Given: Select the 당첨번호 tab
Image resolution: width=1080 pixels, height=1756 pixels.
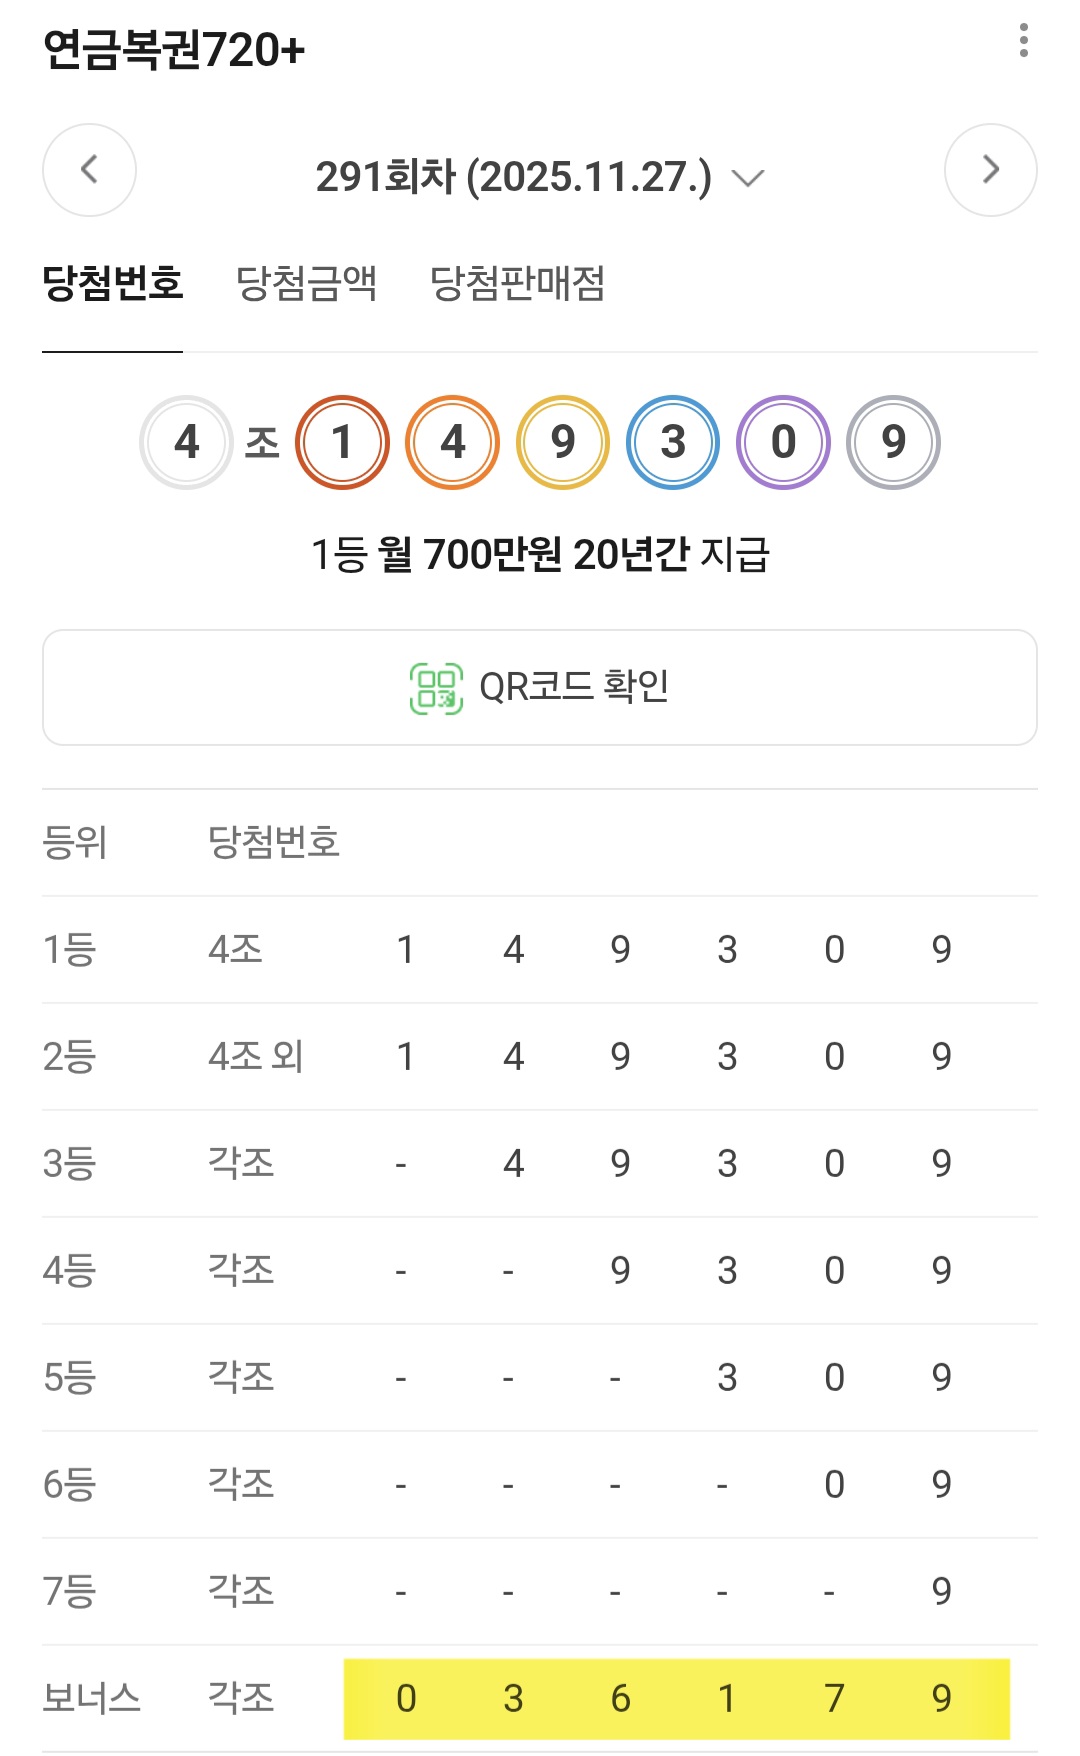Looking at the screenshot, I should (x=112, y=283).
